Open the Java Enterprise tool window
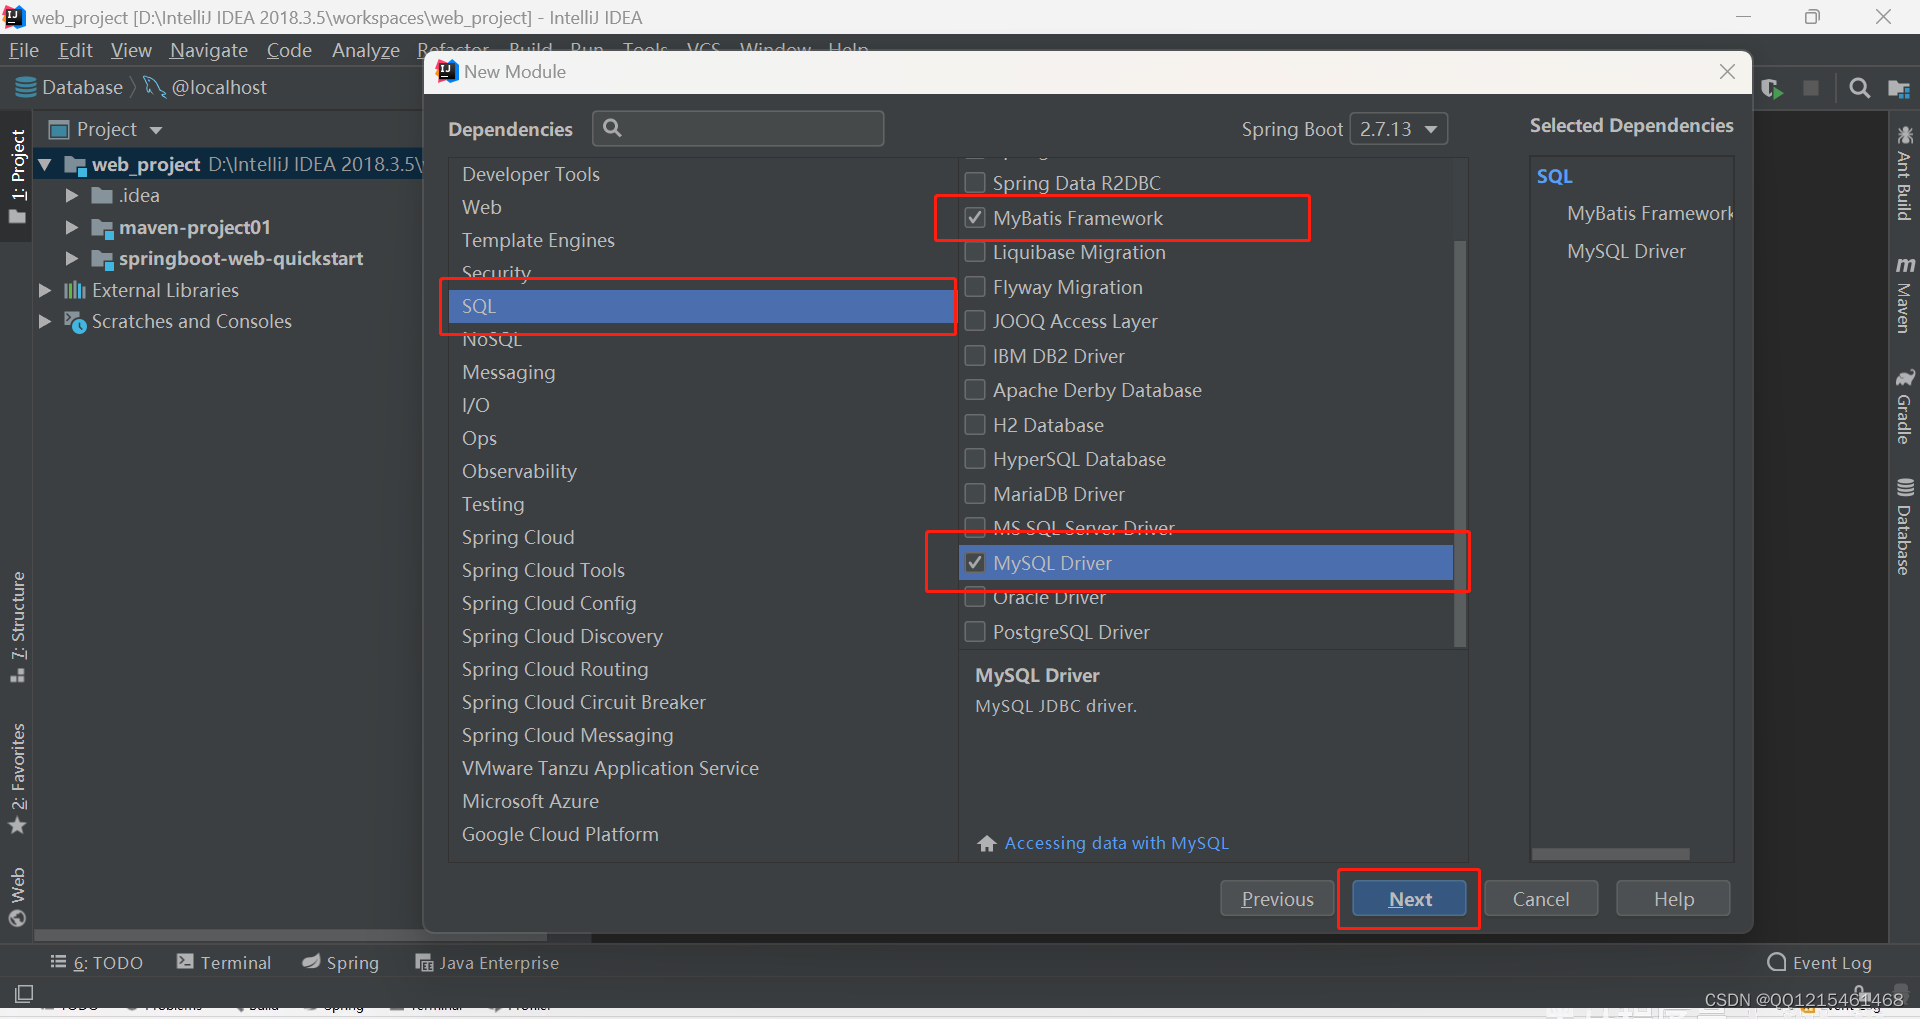The width and height of the screenshot is (1920, 1019). [487, 962]
